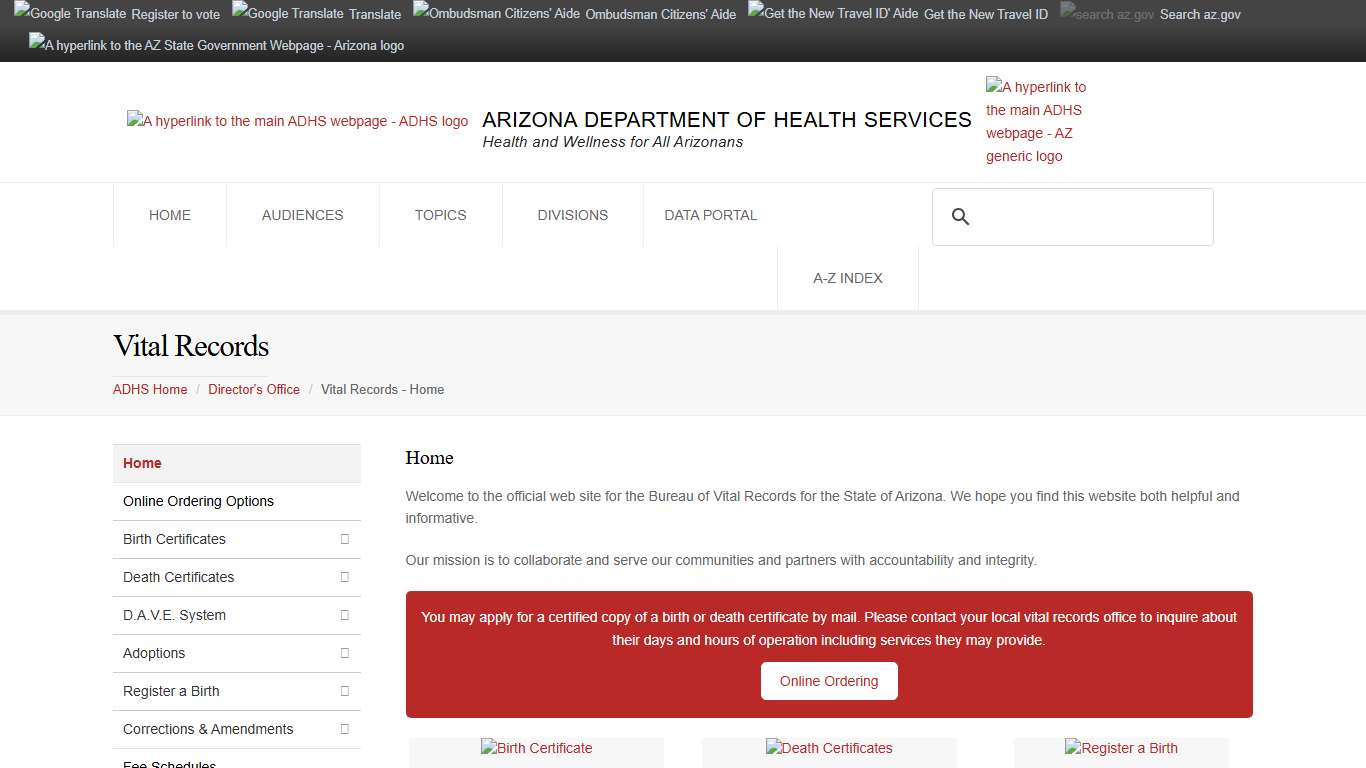This screenshot has height=768, width=1366.
Task: Select Online Ordering Options in sidebar
Action: click(x=198, y=501)
